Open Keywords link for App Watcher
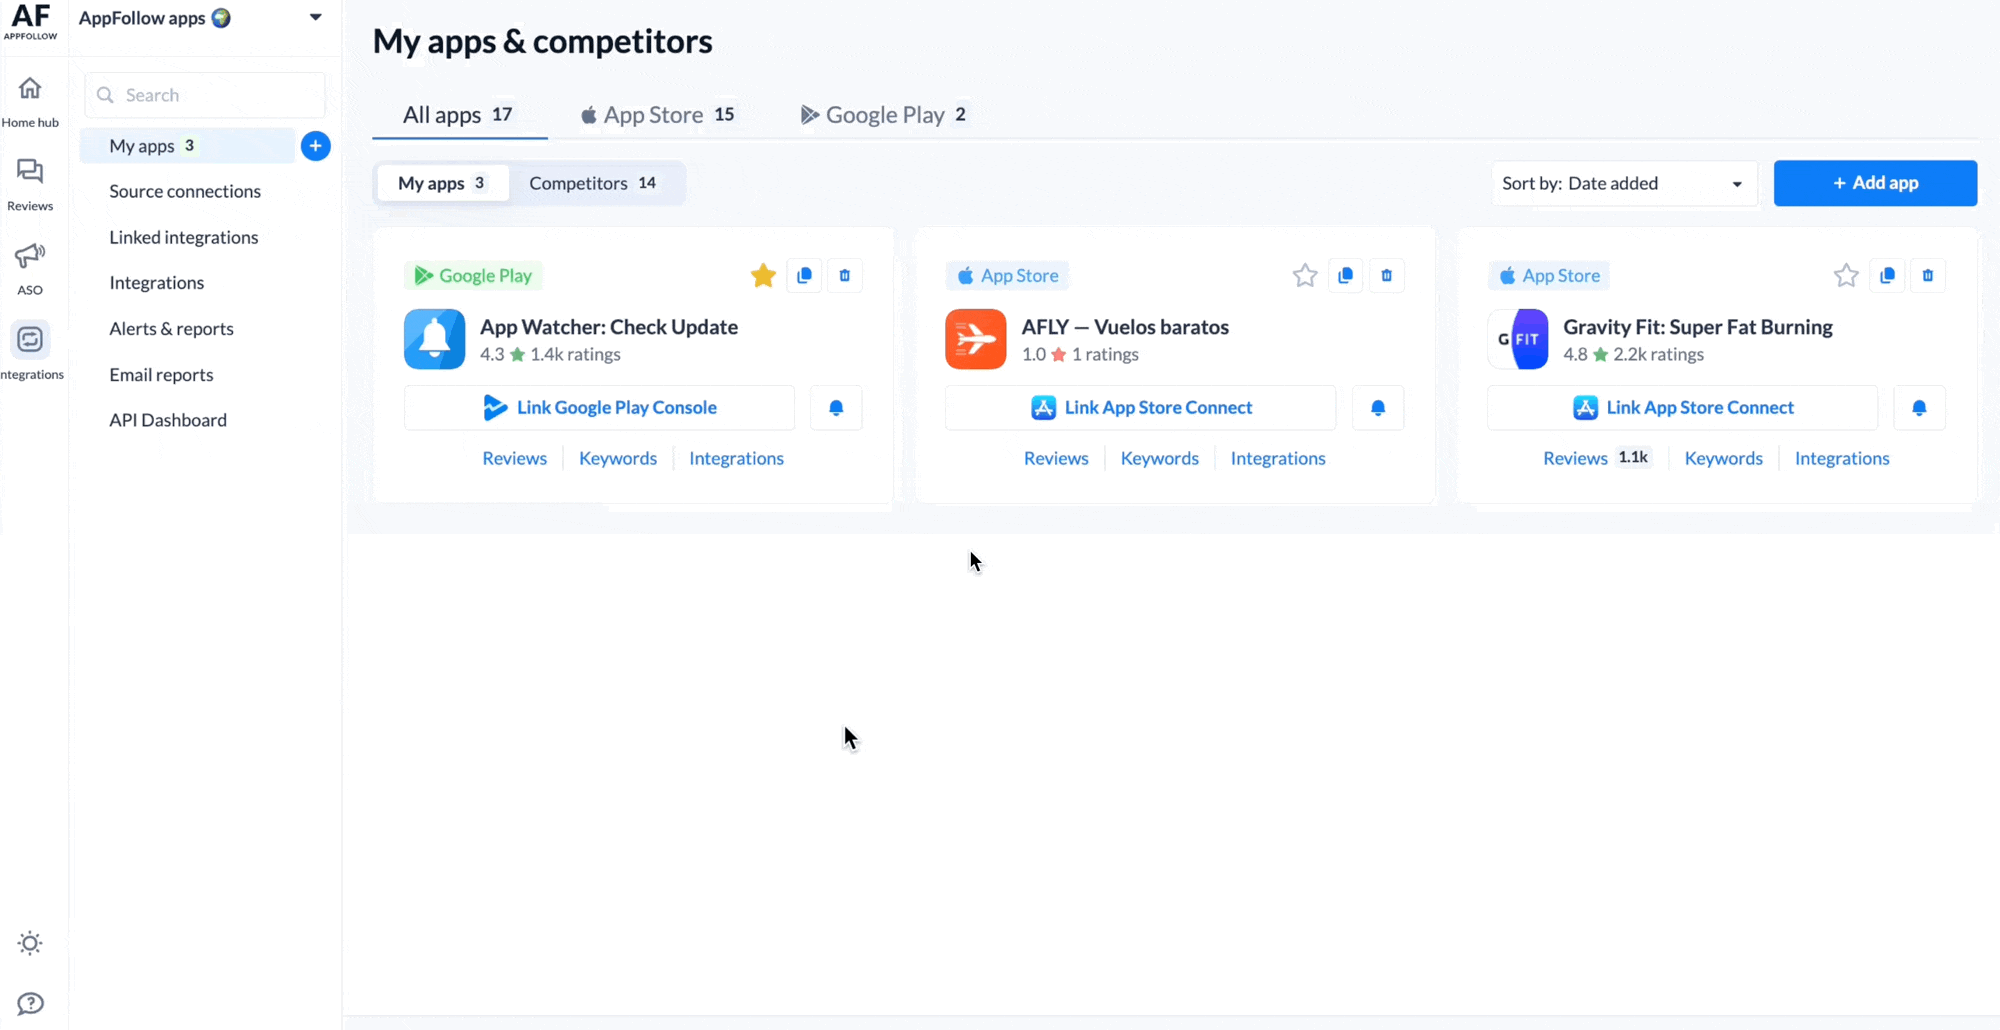This screenshot has width=2000, height=1030. tap(618, 458)
